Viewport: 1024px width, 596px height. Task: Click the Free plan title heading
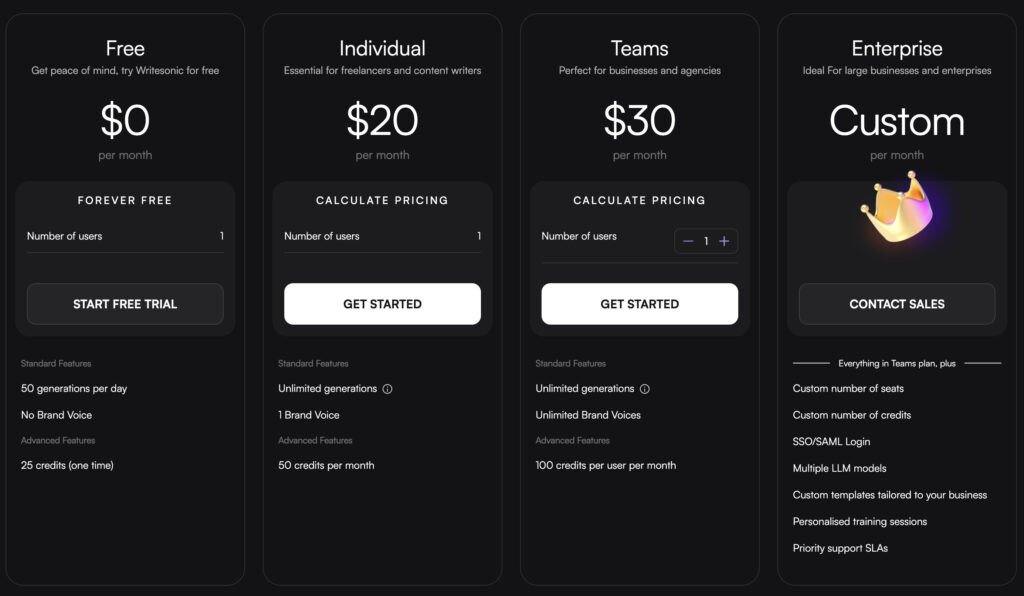(124, 48)
